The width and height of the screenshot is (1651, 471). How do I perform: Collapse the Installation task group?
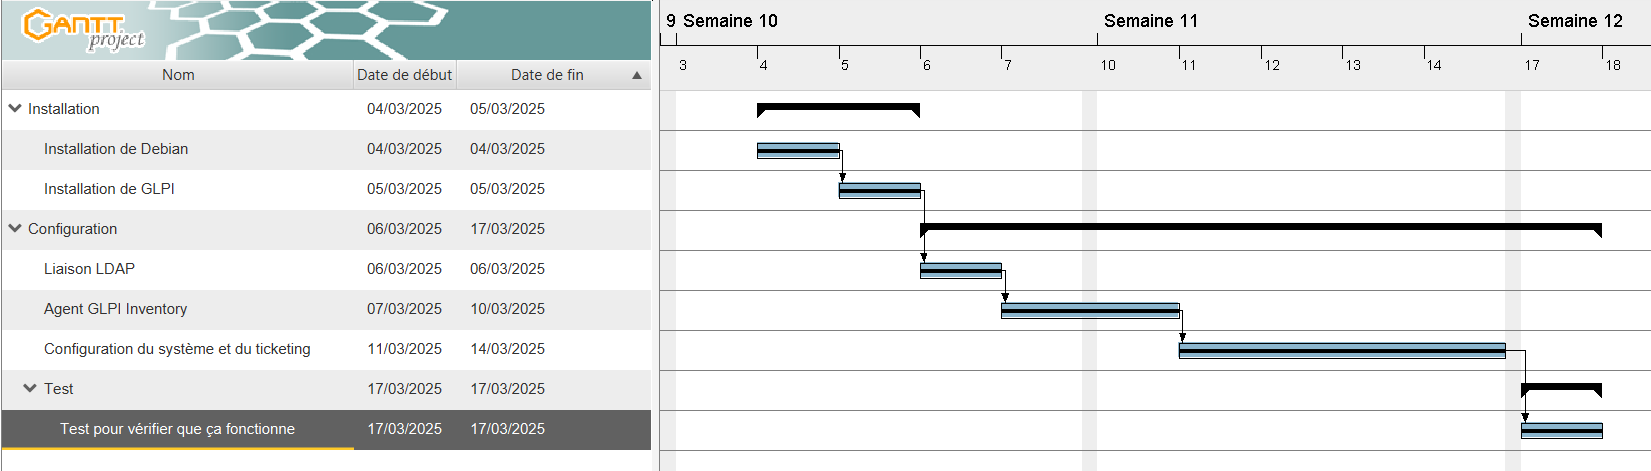point(15,108)
